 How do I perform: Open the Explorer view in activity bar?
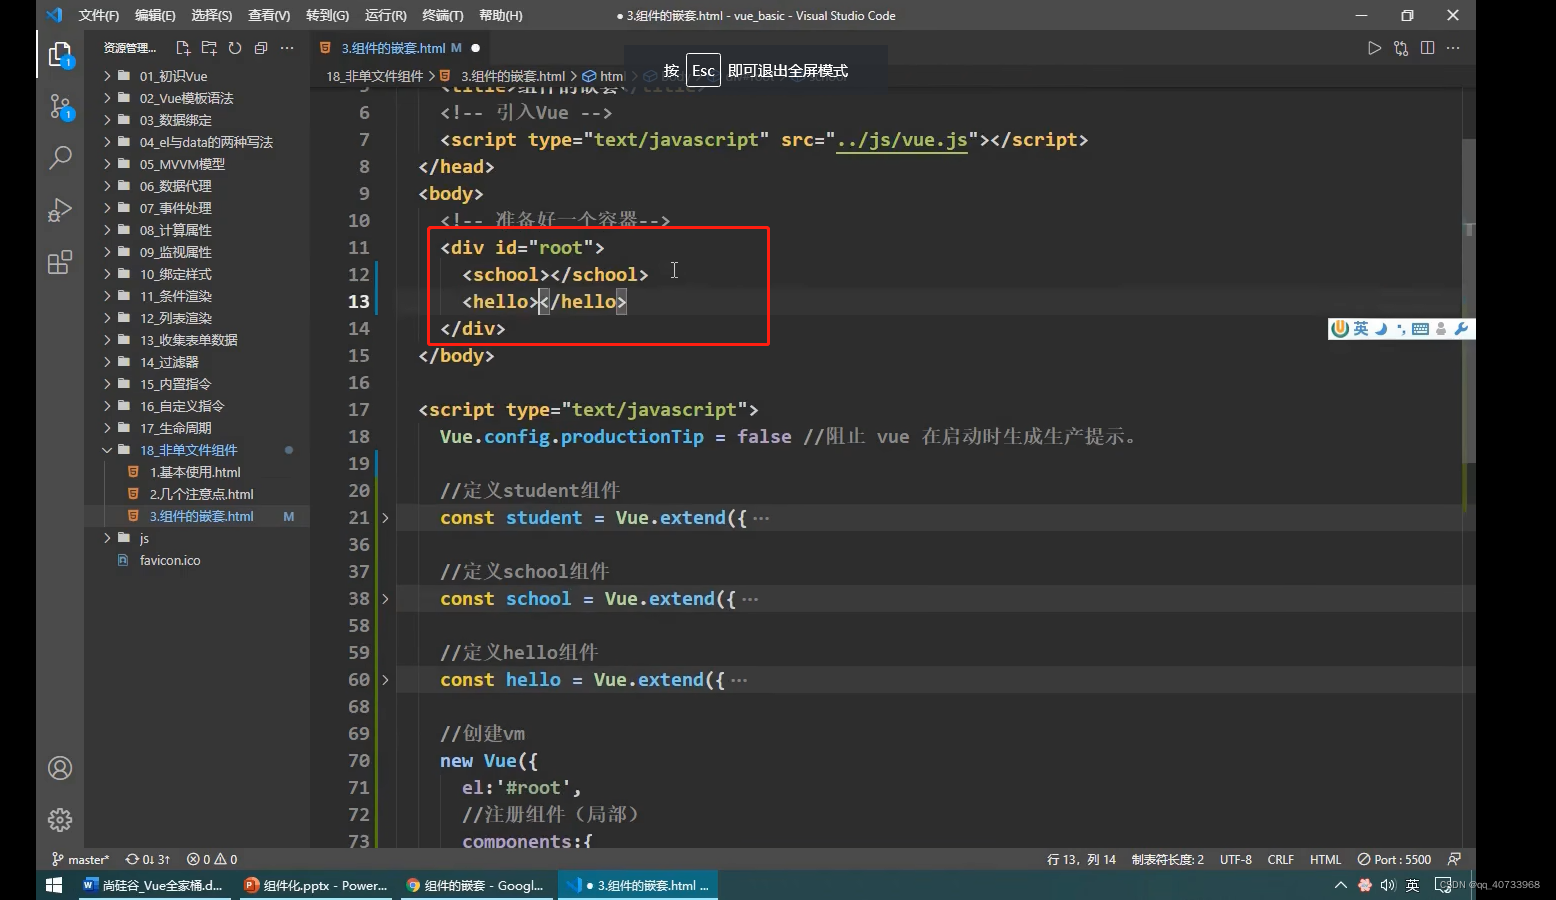pyautogui.click(x=60, y=55)
